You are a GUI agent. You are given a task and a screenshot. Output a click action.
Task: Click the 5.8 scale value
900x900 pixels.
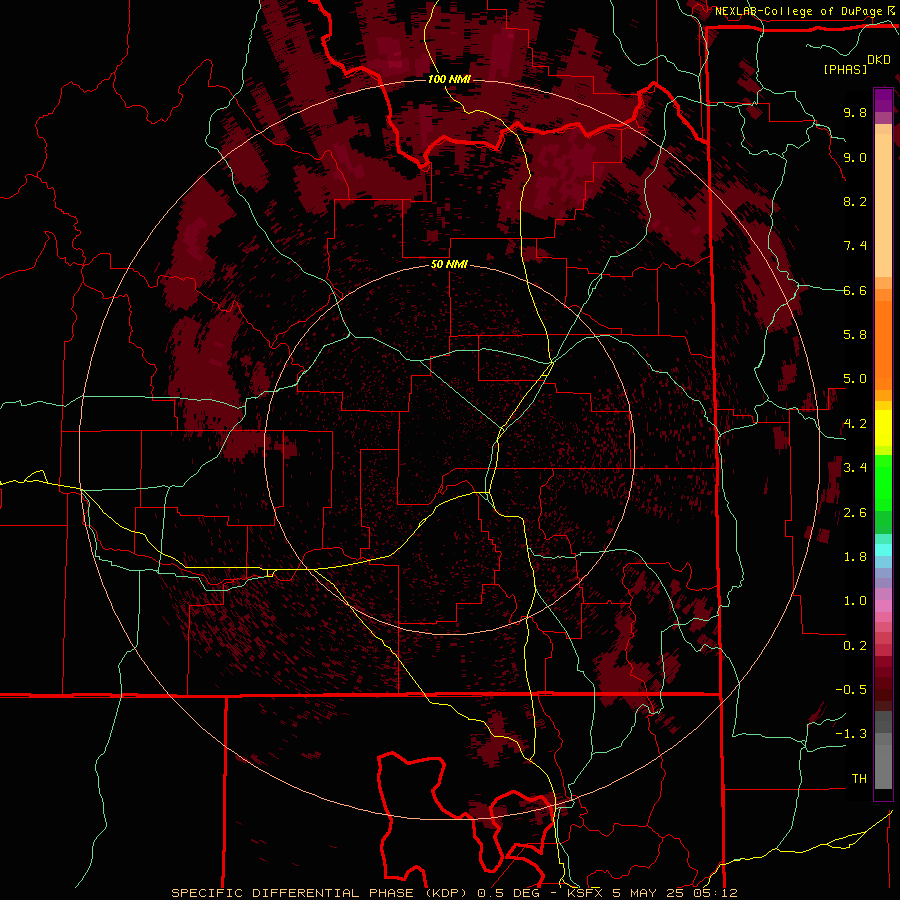click(x=855, y=335)
